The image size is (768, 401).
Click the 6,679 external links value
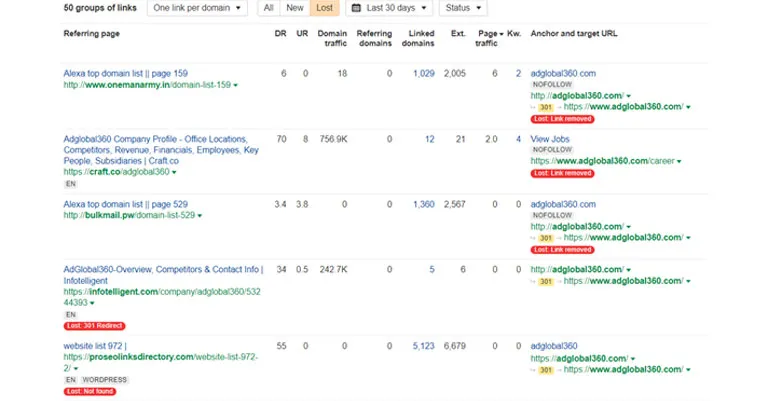(x=455, y=346)
